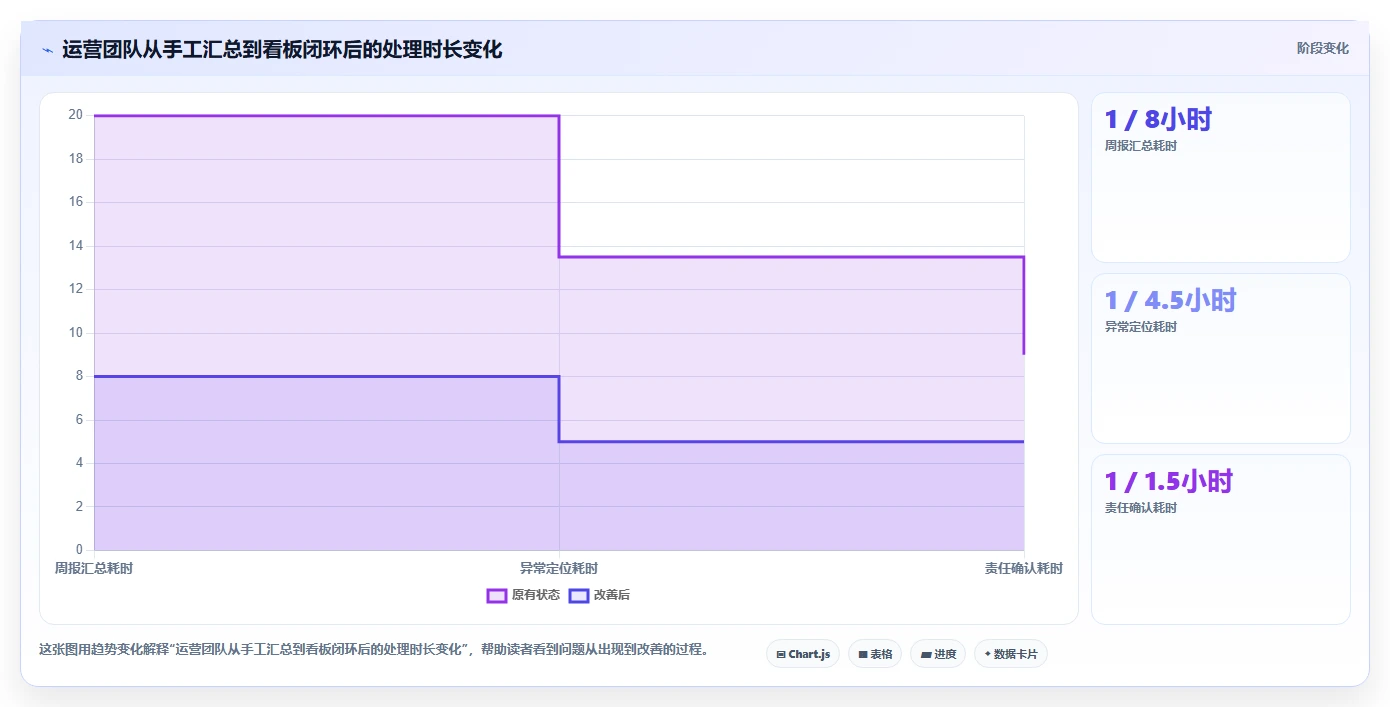Click y-axis value 8

79,376
